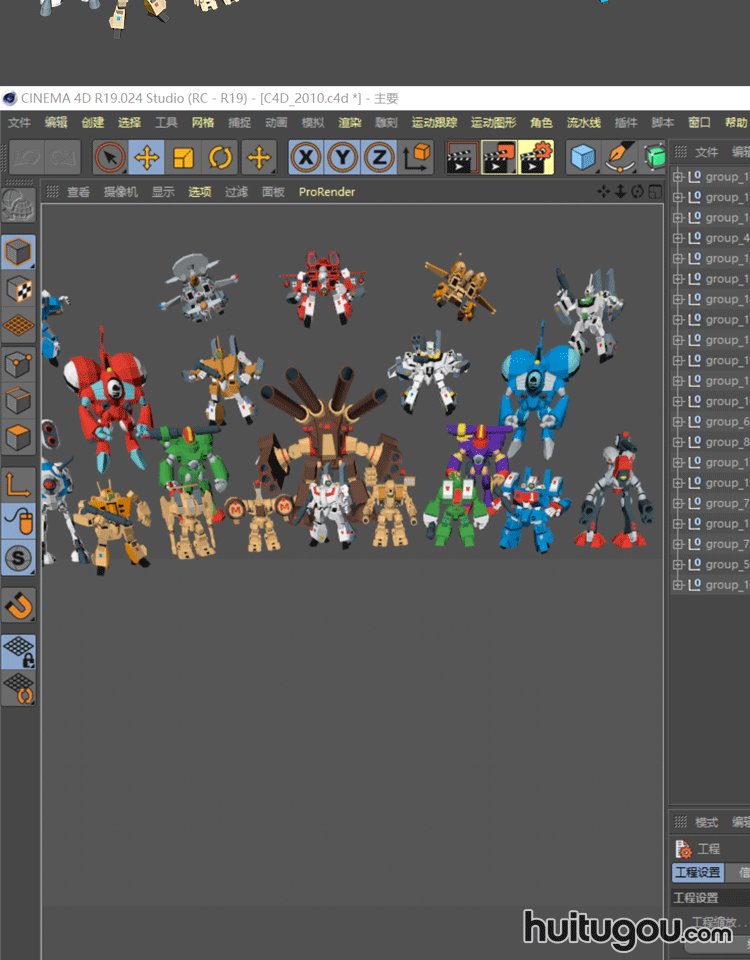750x960 pixels.
Task: Switch to the 工程设置 tab
Action: click(x=697, y=873)
